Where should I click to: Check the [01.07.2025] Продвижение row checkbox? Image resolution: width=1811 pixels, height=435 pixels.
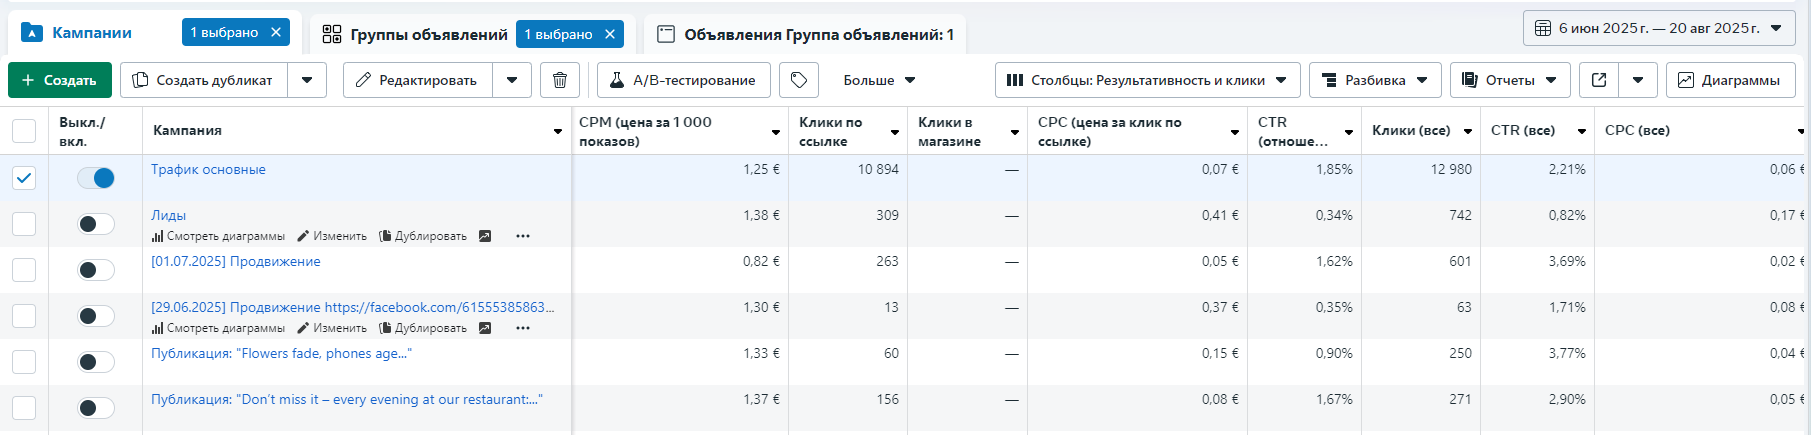pyautogui.click(x=24, y=270)
